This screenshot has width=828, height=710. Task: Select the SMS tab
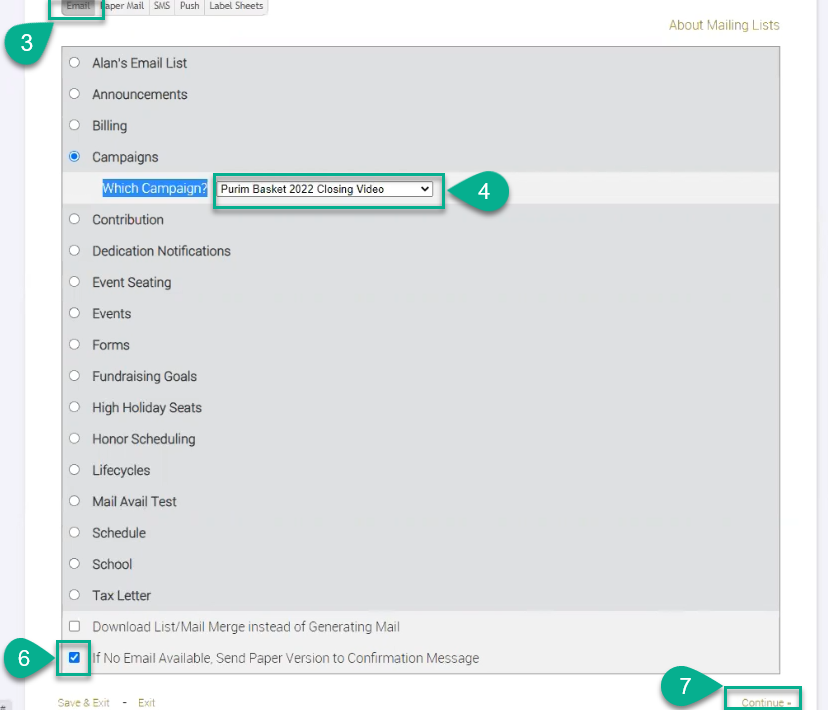click(x=161, y=6)
